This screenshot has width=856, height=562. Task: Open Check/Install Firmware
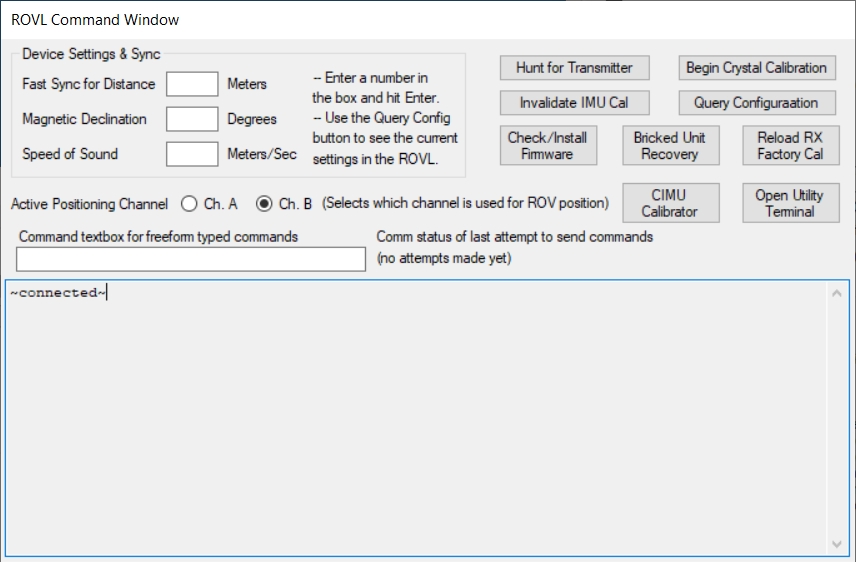[x=547, y=146]
